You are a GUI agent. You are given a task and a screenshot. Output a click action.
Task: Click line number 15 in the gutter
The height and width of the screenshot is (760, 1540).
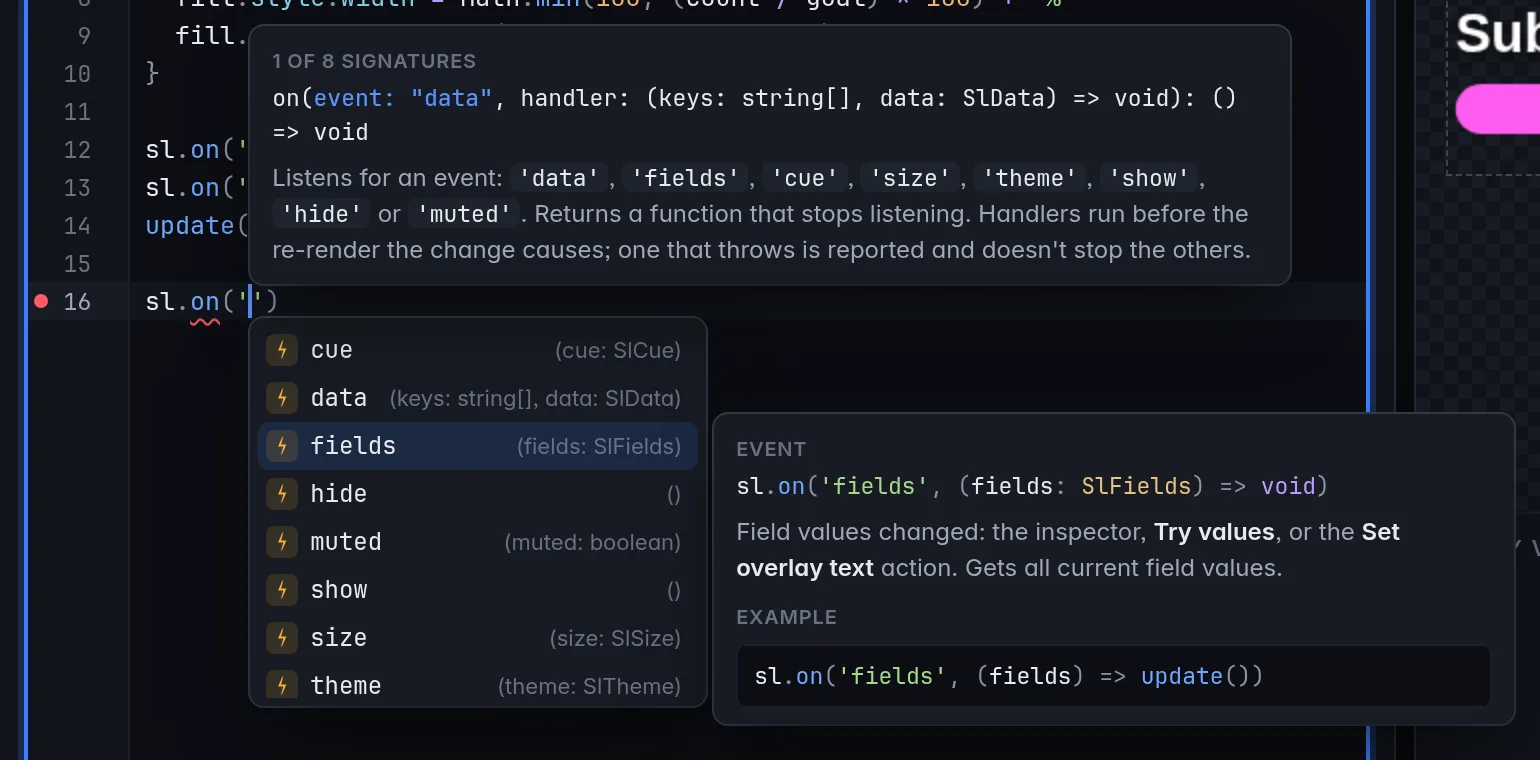tap(77, 264)
